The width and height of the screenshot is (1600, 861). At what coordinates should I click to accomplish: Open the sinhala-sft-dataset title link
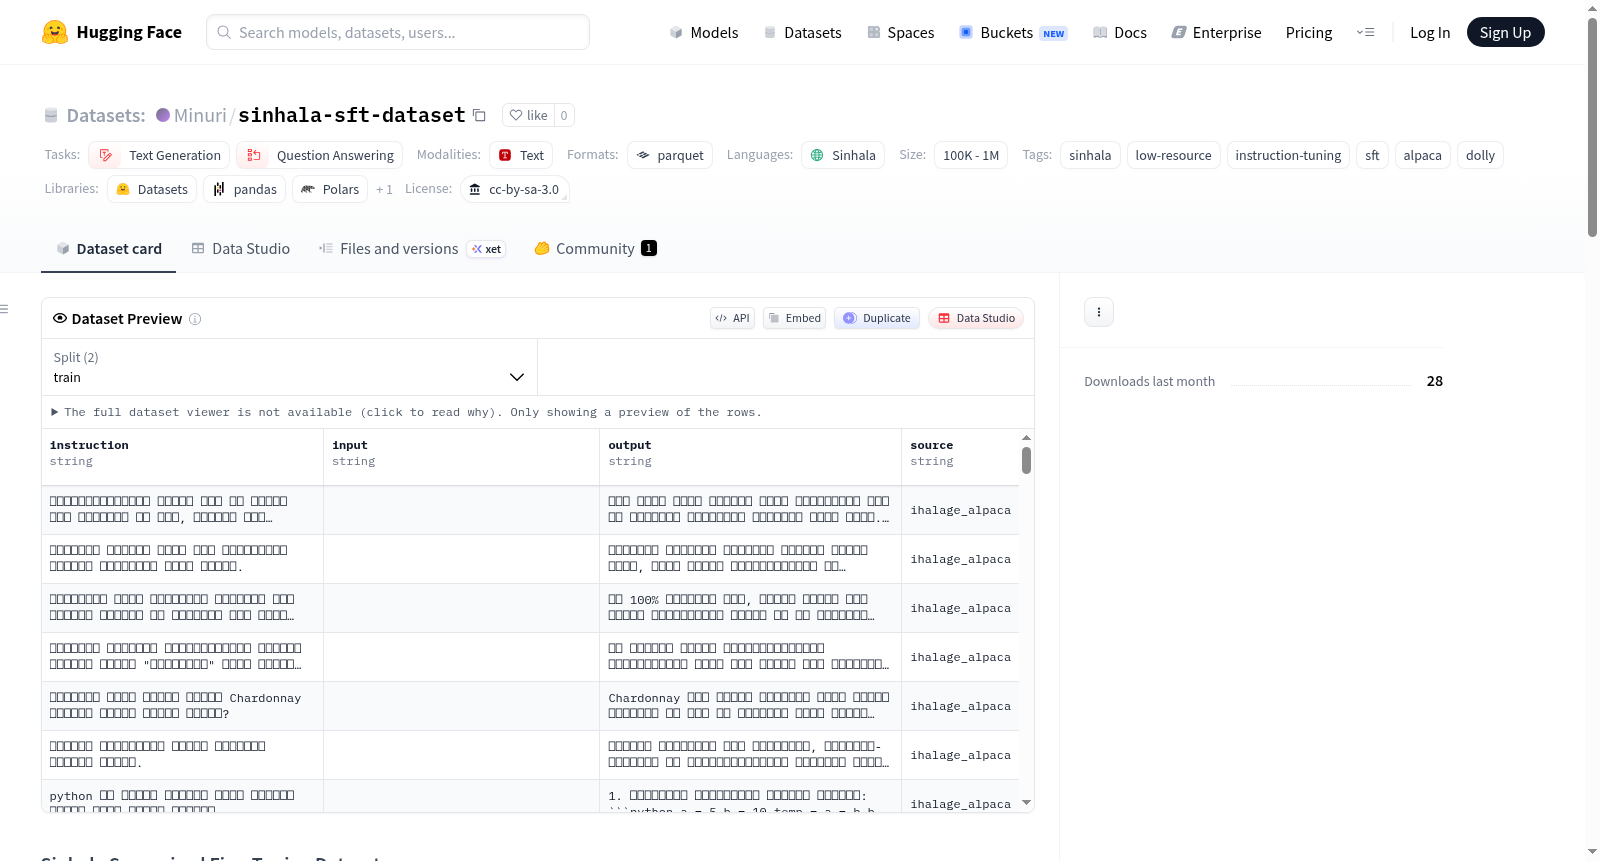click(352, 115)
